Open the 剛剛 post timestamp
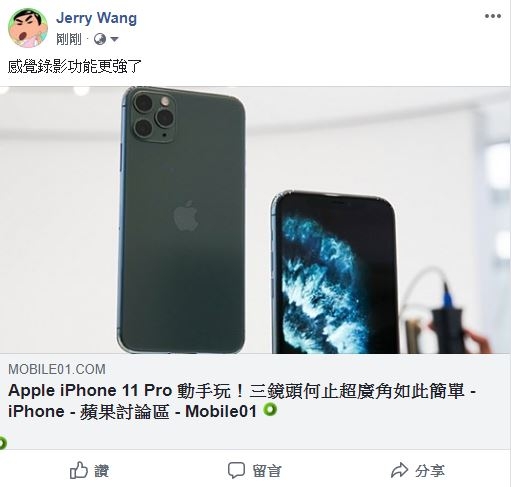The height and width of the screenshot is (487, 511). click(69, 39)
